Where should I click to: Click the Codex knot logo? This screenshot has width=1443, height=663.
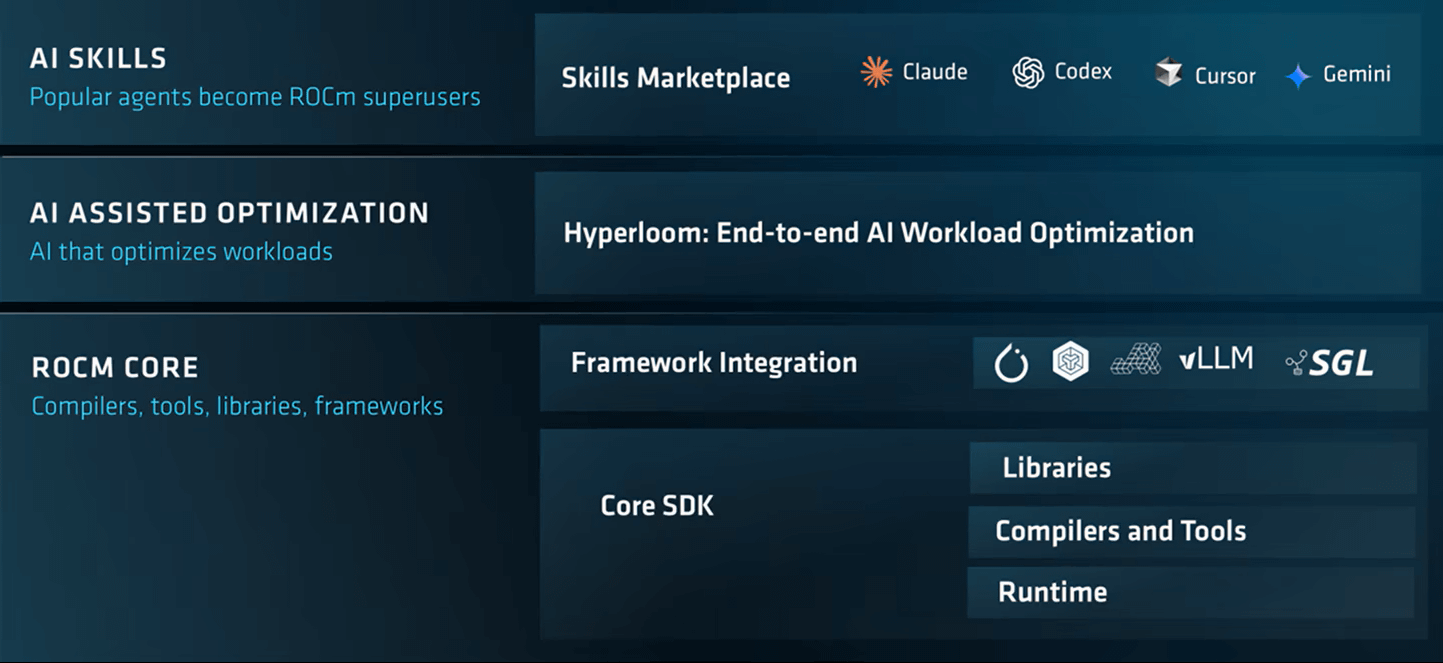tap(1028, 72)
